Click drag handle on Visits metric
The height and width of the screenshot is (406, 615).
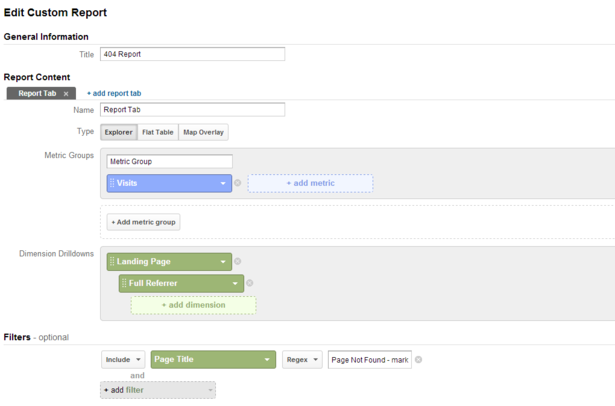(x=112, y=183)
